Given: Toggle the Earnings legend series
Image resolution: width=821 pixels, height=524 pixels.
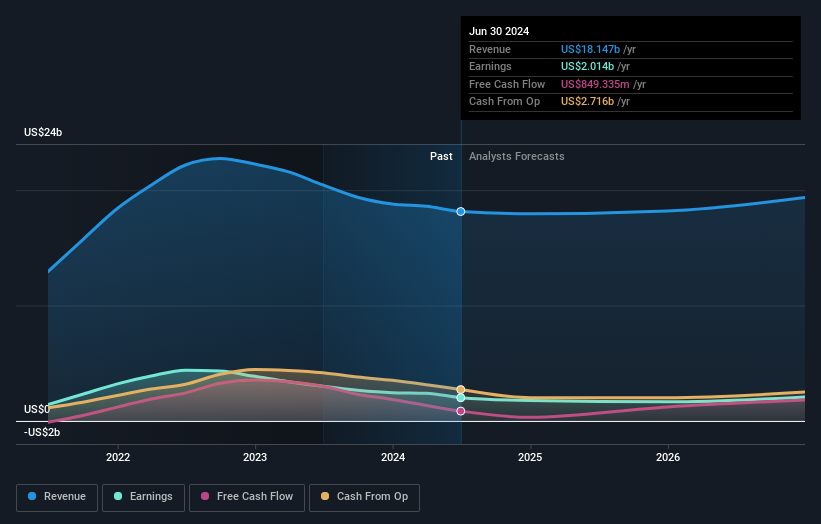Looking at the screenshot, I should click(x=143, y=497).
